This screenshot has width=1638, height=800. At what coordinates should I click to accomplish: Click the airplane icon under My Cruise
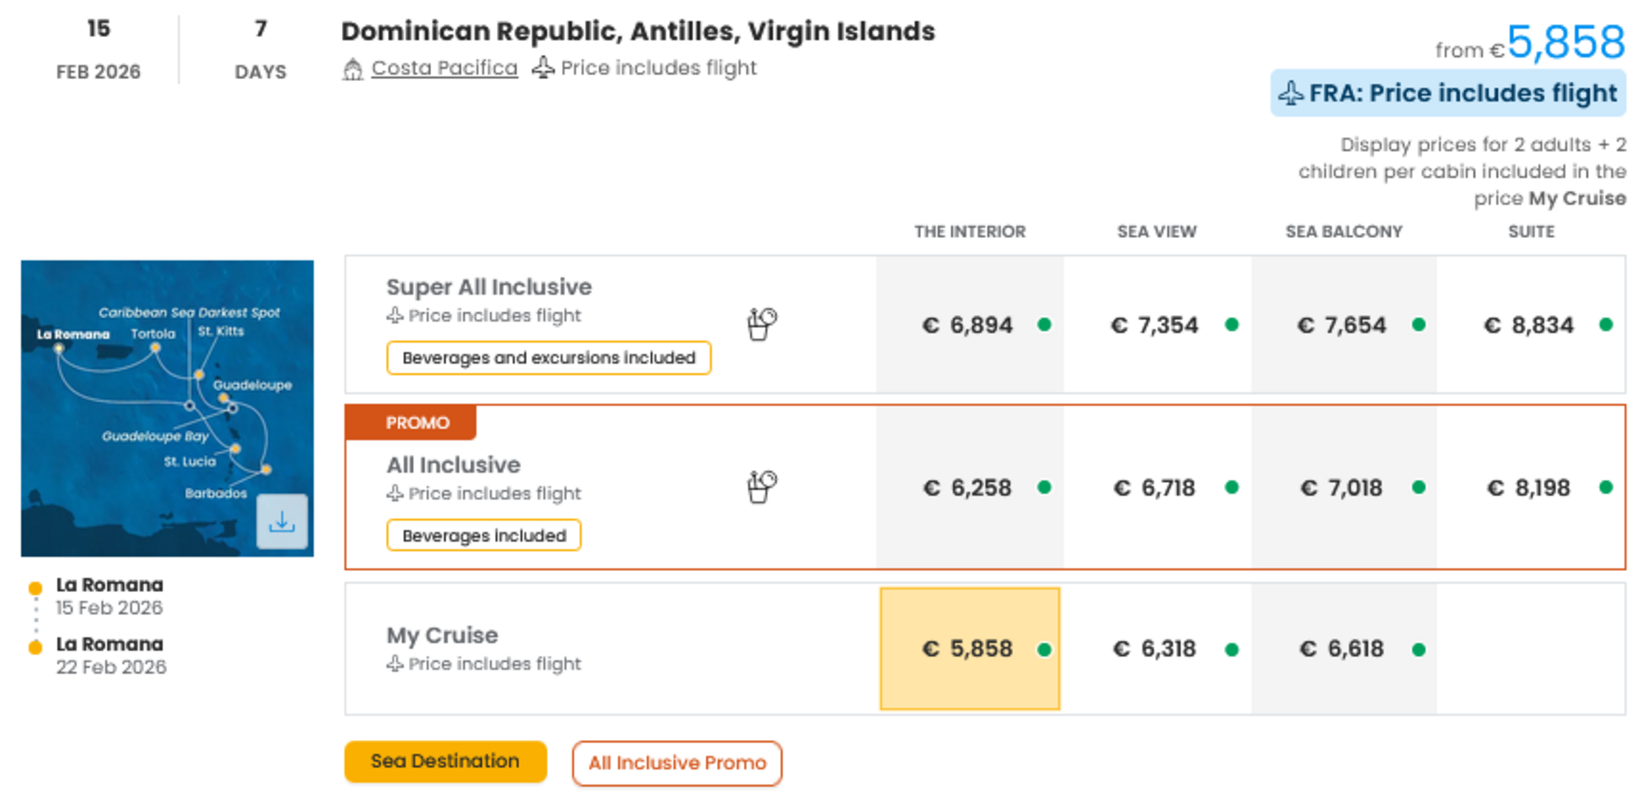point(395,664)
